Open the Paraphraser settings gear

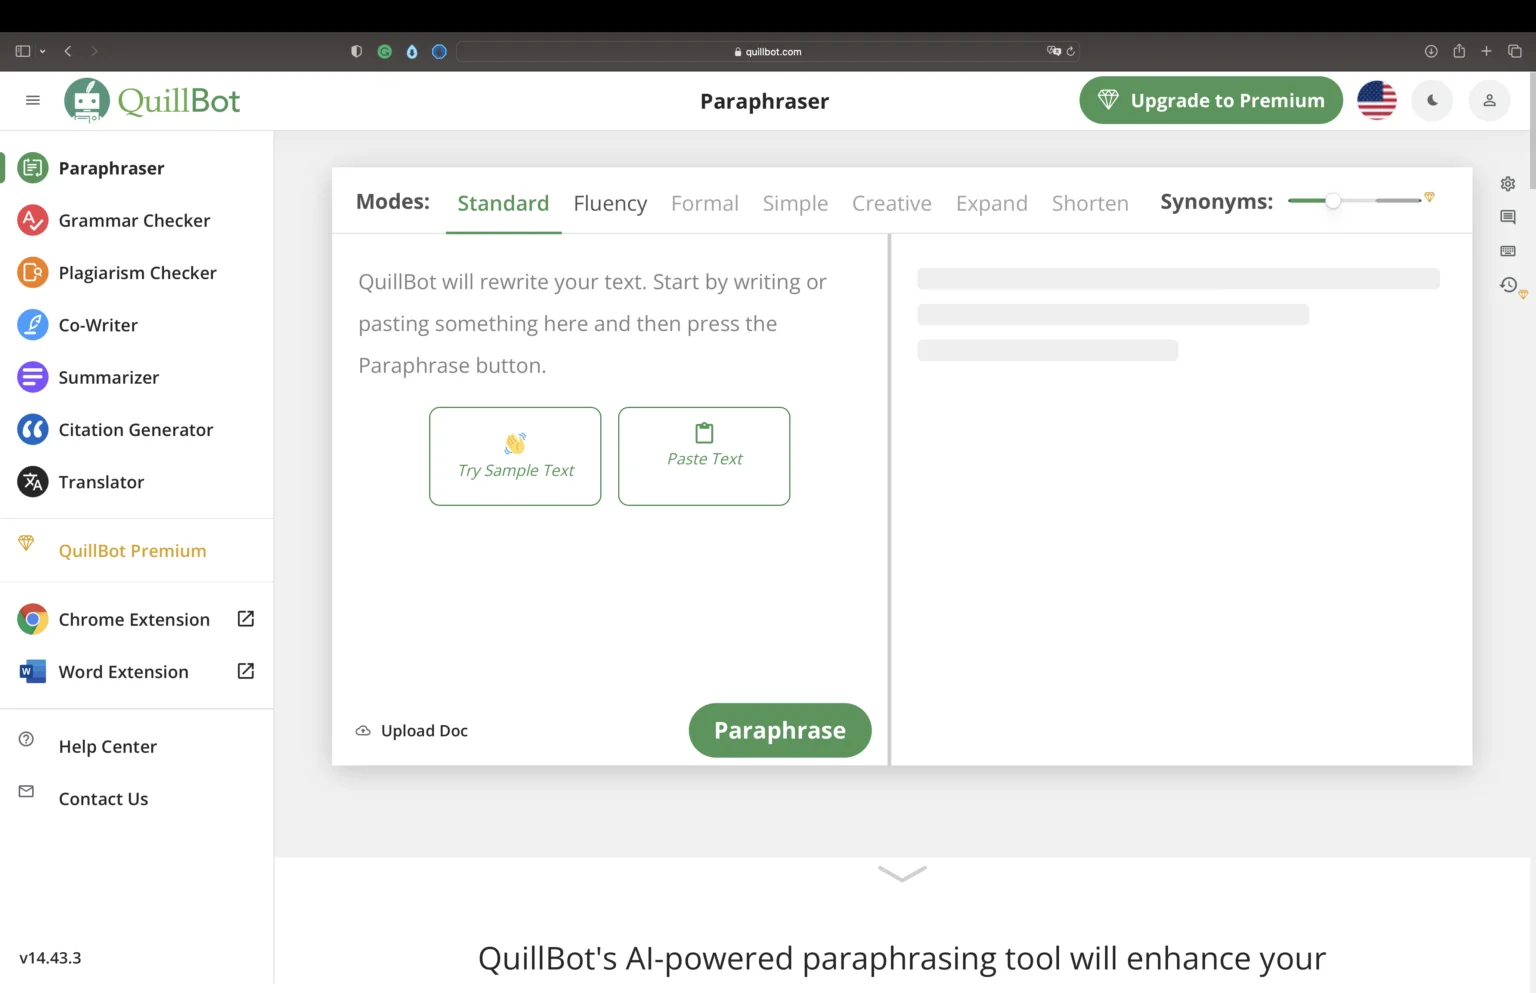tap(1507, 183)
